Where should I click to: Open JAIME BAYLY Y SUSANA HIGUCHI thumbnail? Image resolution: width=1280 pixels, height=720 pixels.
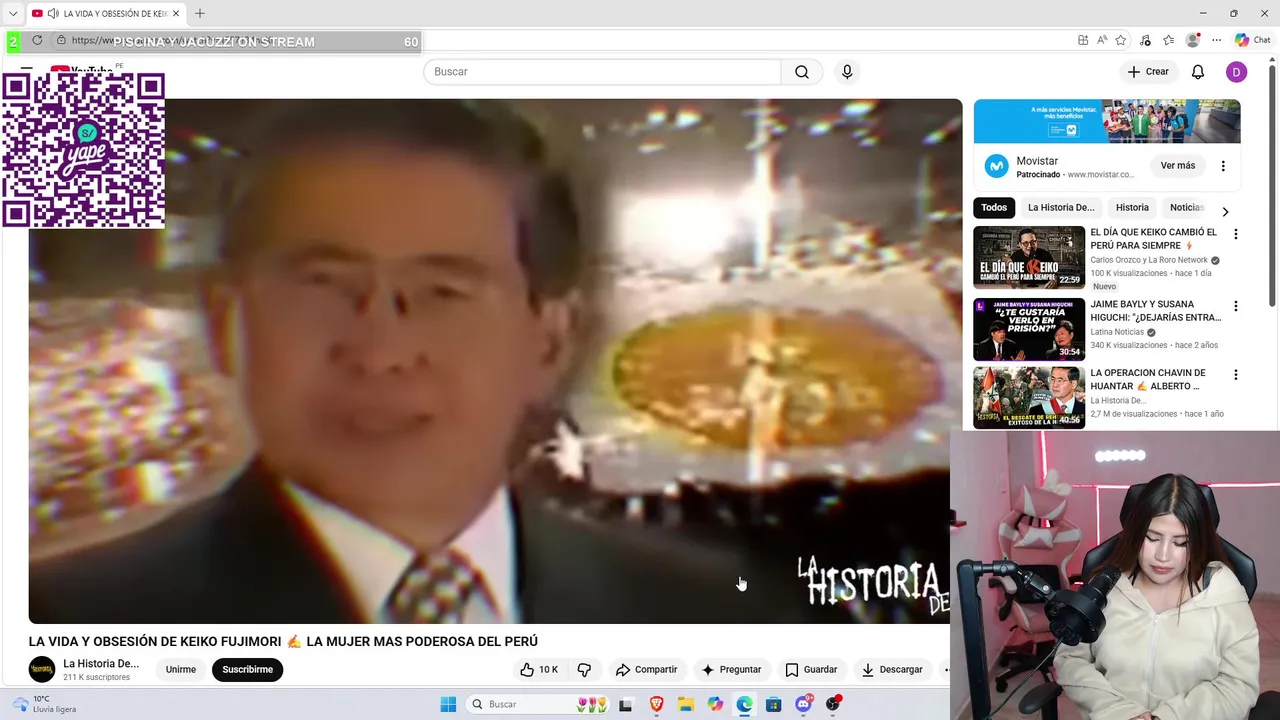[1029, 329]
